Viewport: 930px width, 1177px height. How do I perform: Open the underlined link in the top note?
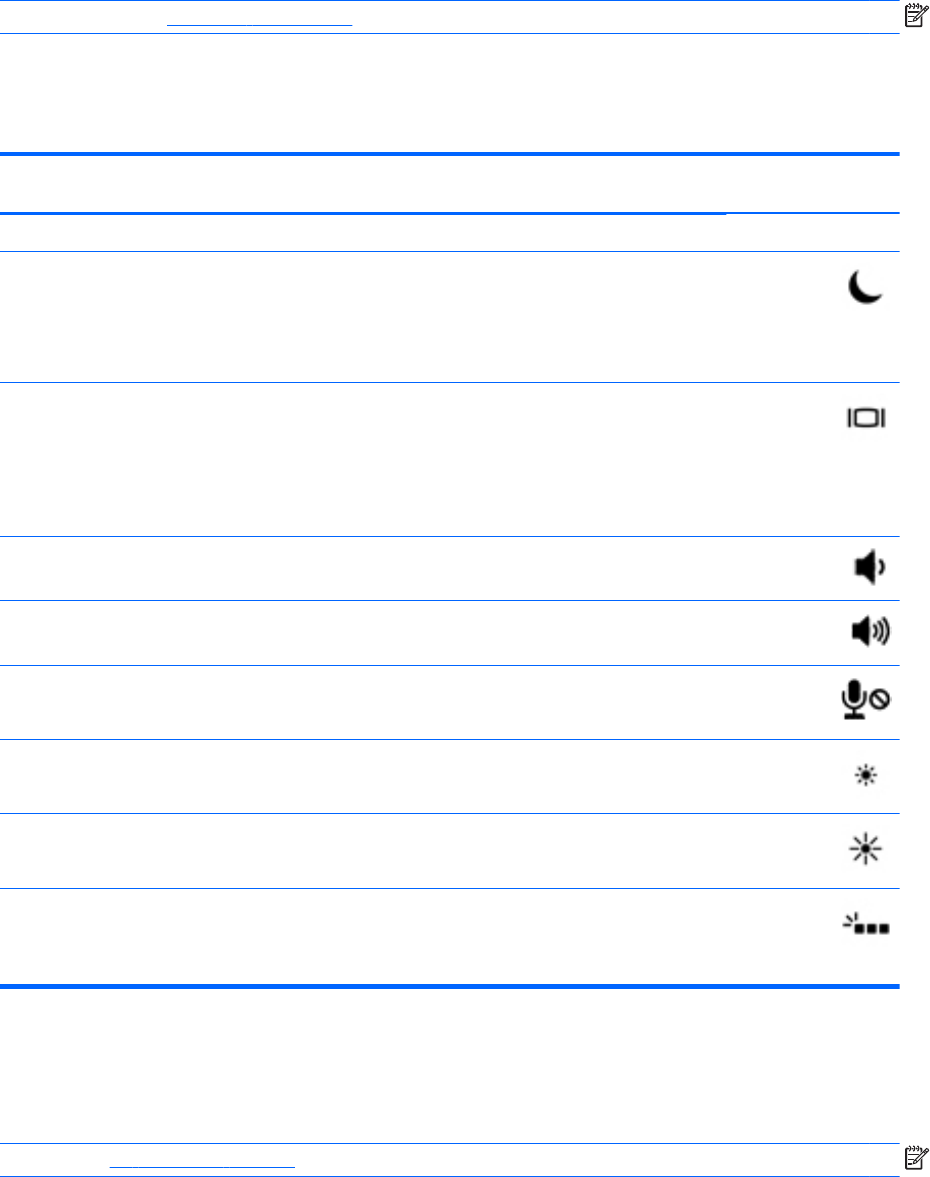(259, 25)
